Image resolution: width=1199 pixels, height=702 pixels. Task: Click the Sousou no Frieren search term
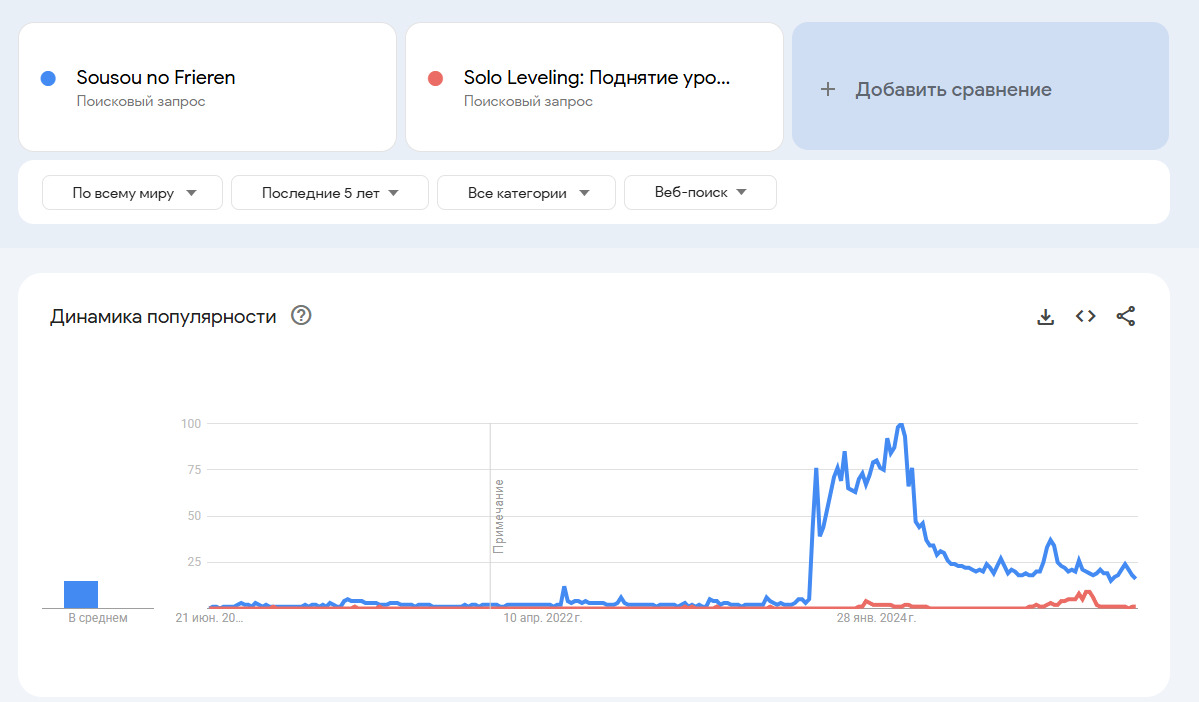pyautogui.click(x=156, y=78)
